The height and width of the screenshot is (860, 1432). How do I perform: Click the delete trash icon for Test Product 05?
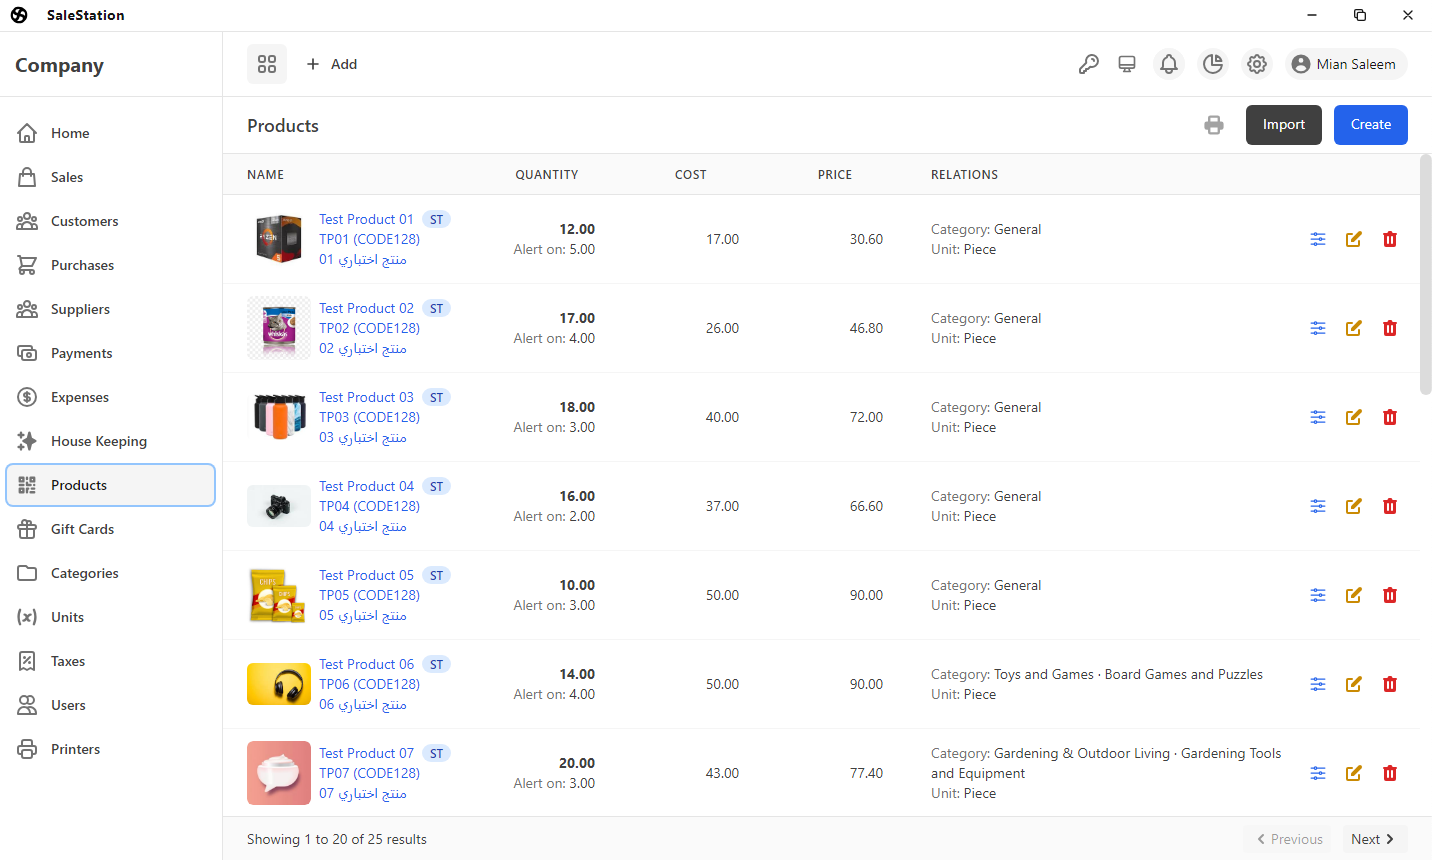pyautogui.click(x=1390, y=594)
